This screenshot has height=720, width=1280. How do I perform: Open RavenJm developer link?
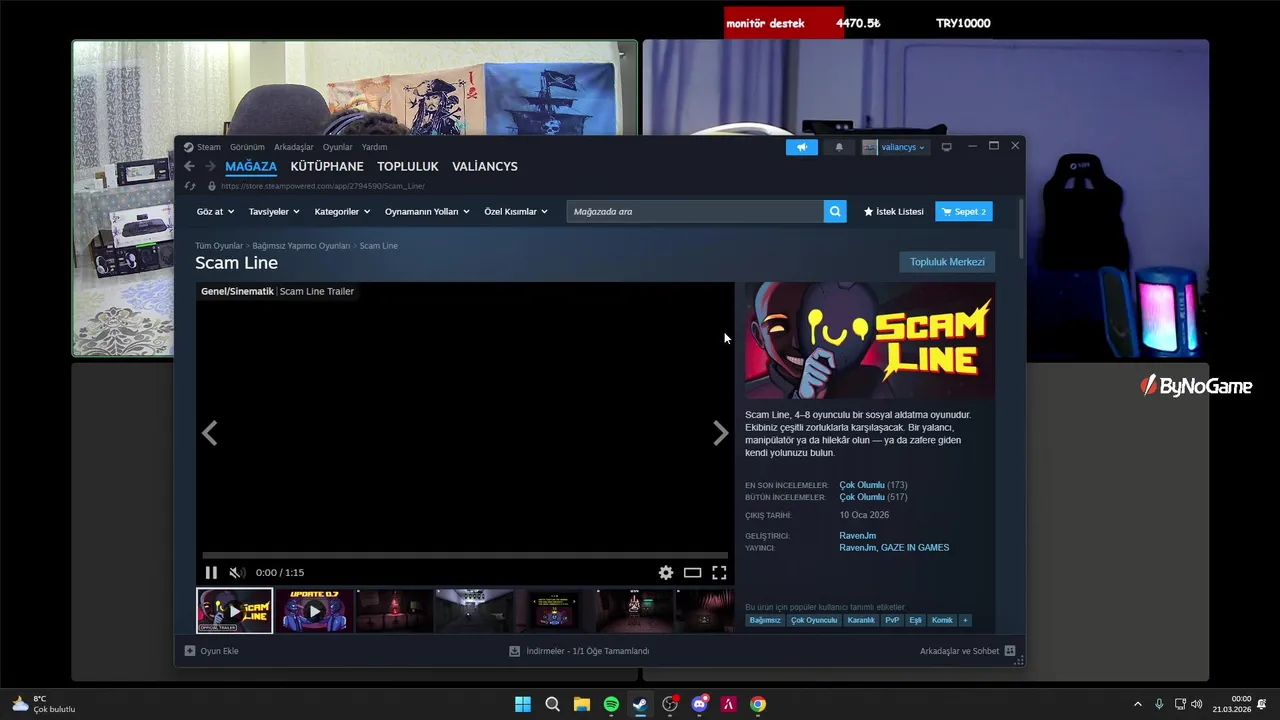[x=858, y=536]
